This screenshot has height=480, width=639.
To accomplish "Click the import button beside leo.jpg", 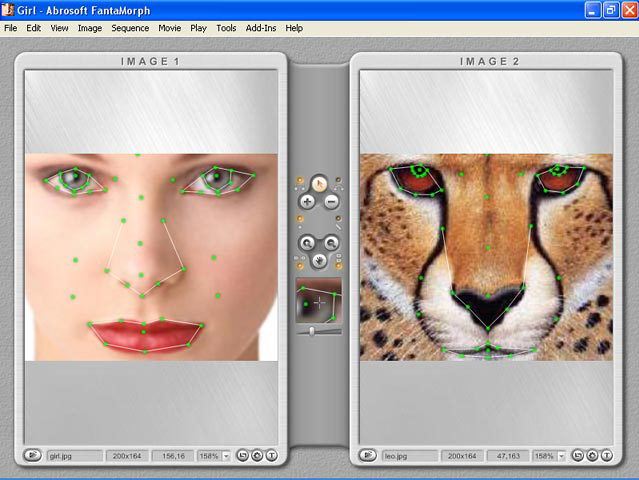I will [x=369, y=455].
